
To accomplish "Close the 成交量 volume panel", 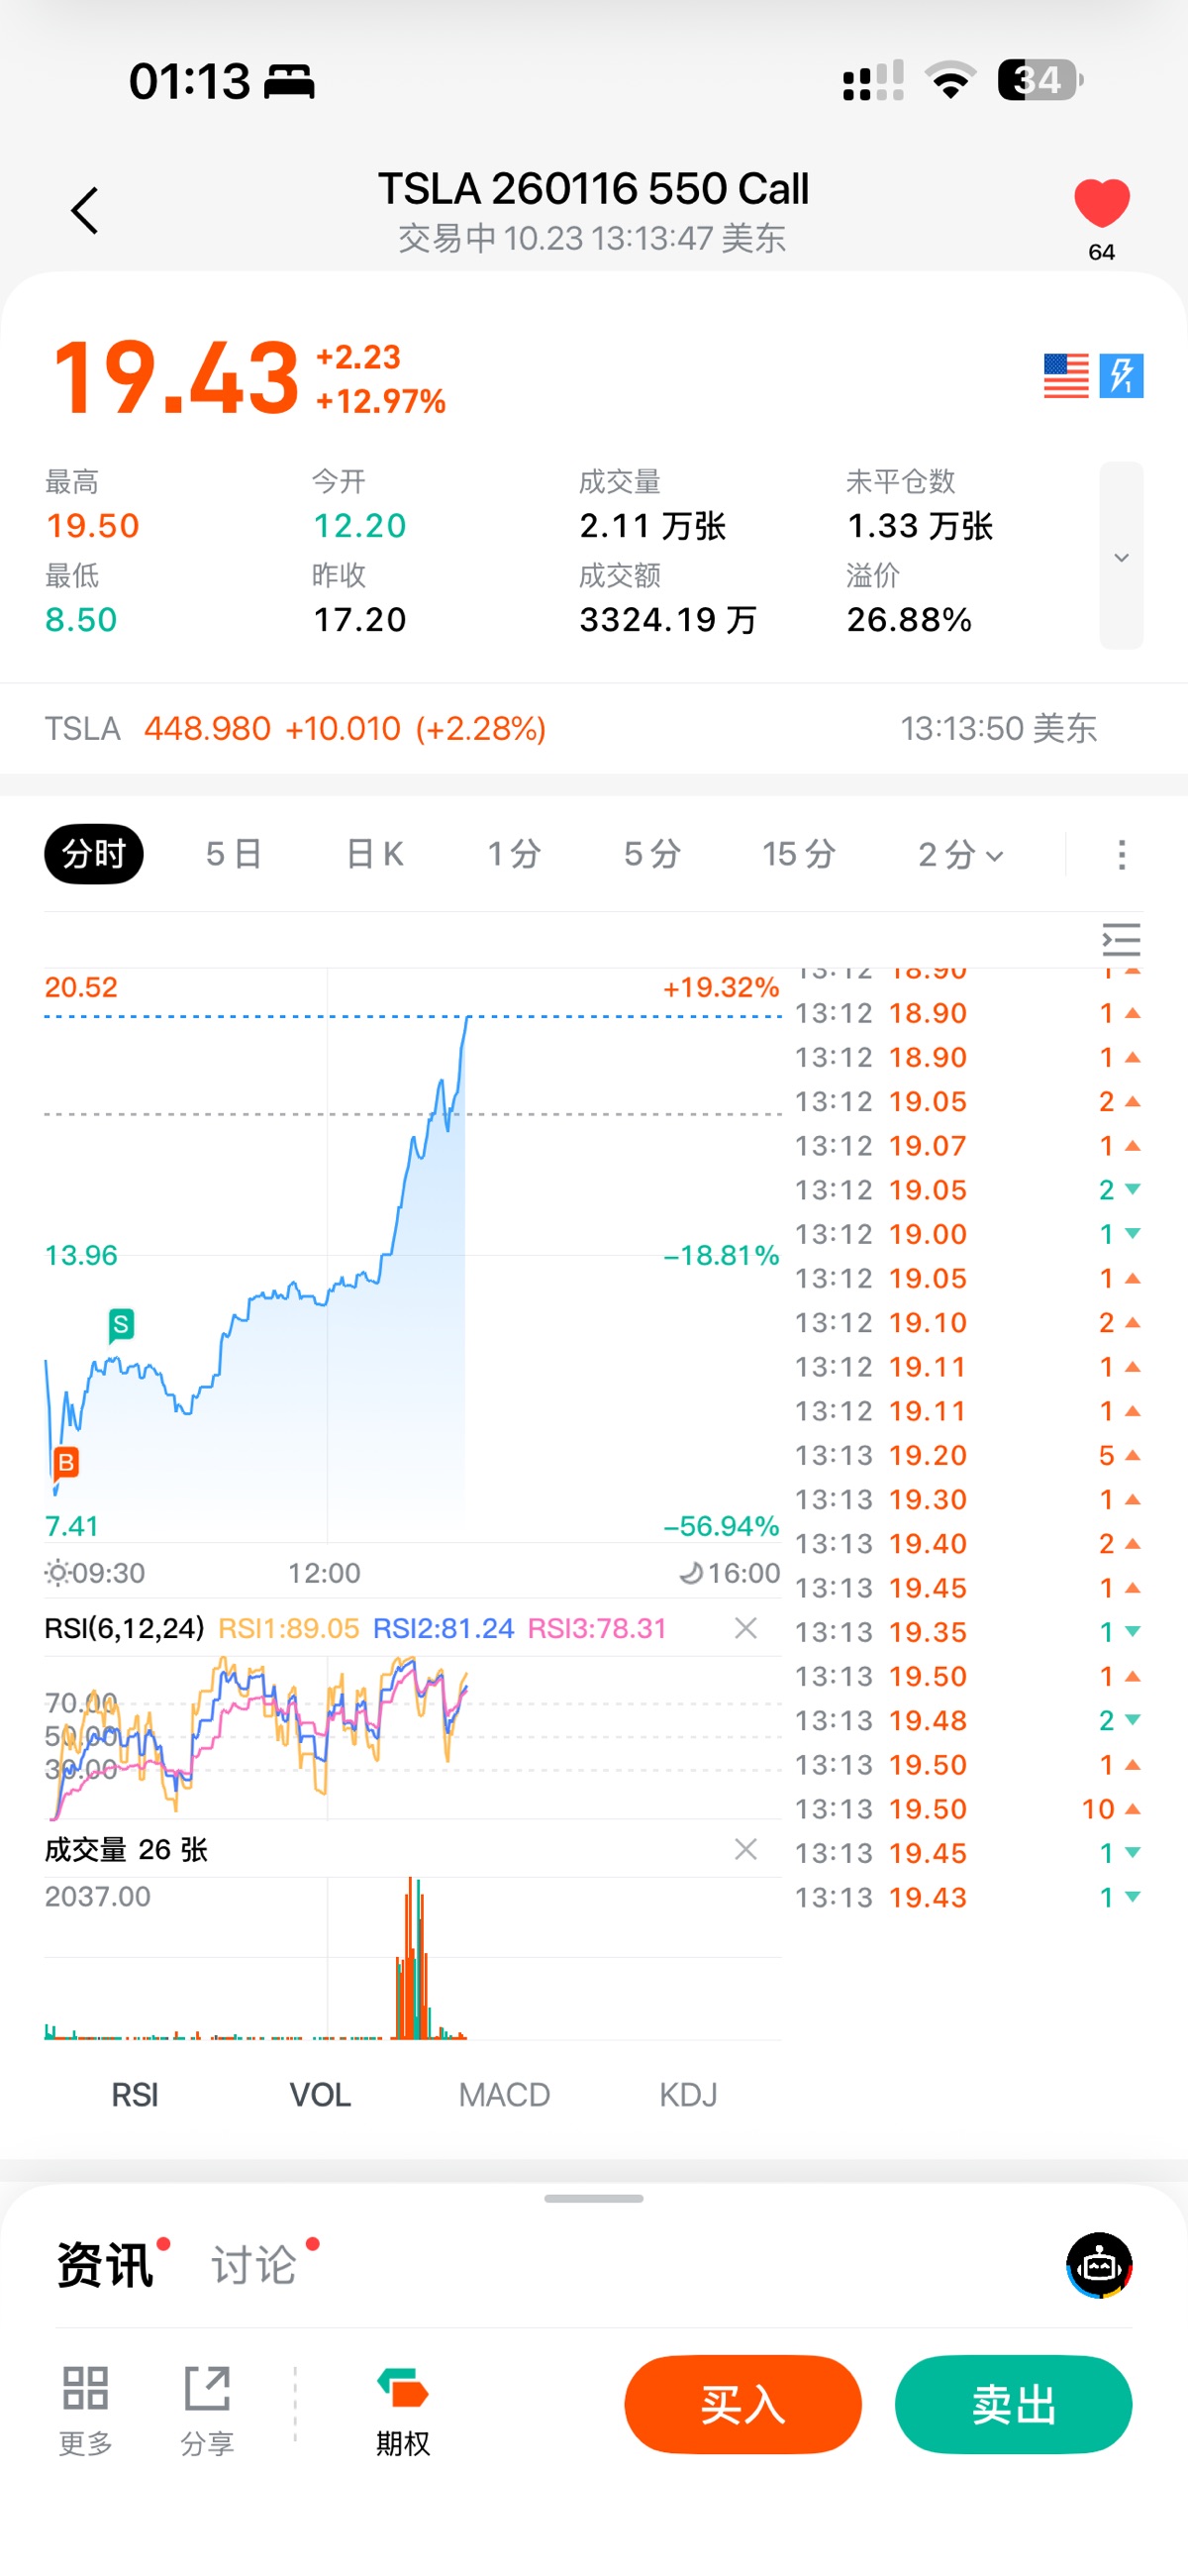I will 745,1849.
